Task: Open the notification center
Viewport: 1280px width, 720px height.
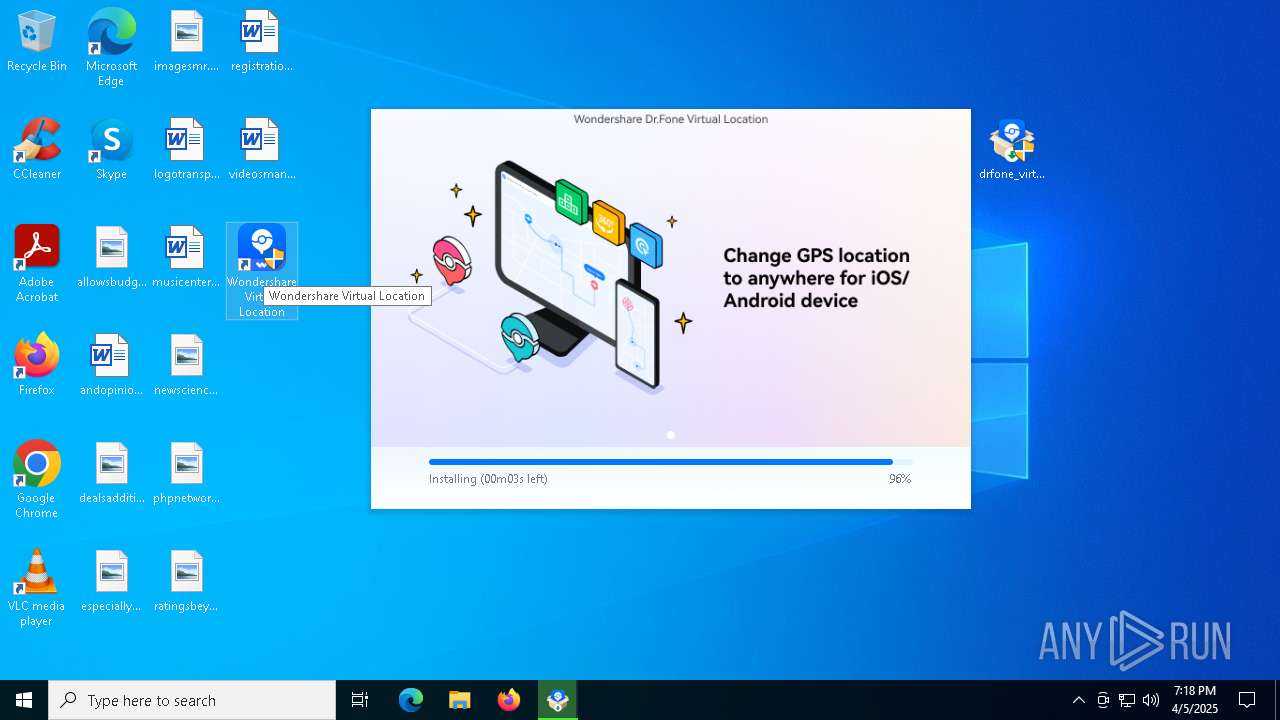Action: point(1247,700)
